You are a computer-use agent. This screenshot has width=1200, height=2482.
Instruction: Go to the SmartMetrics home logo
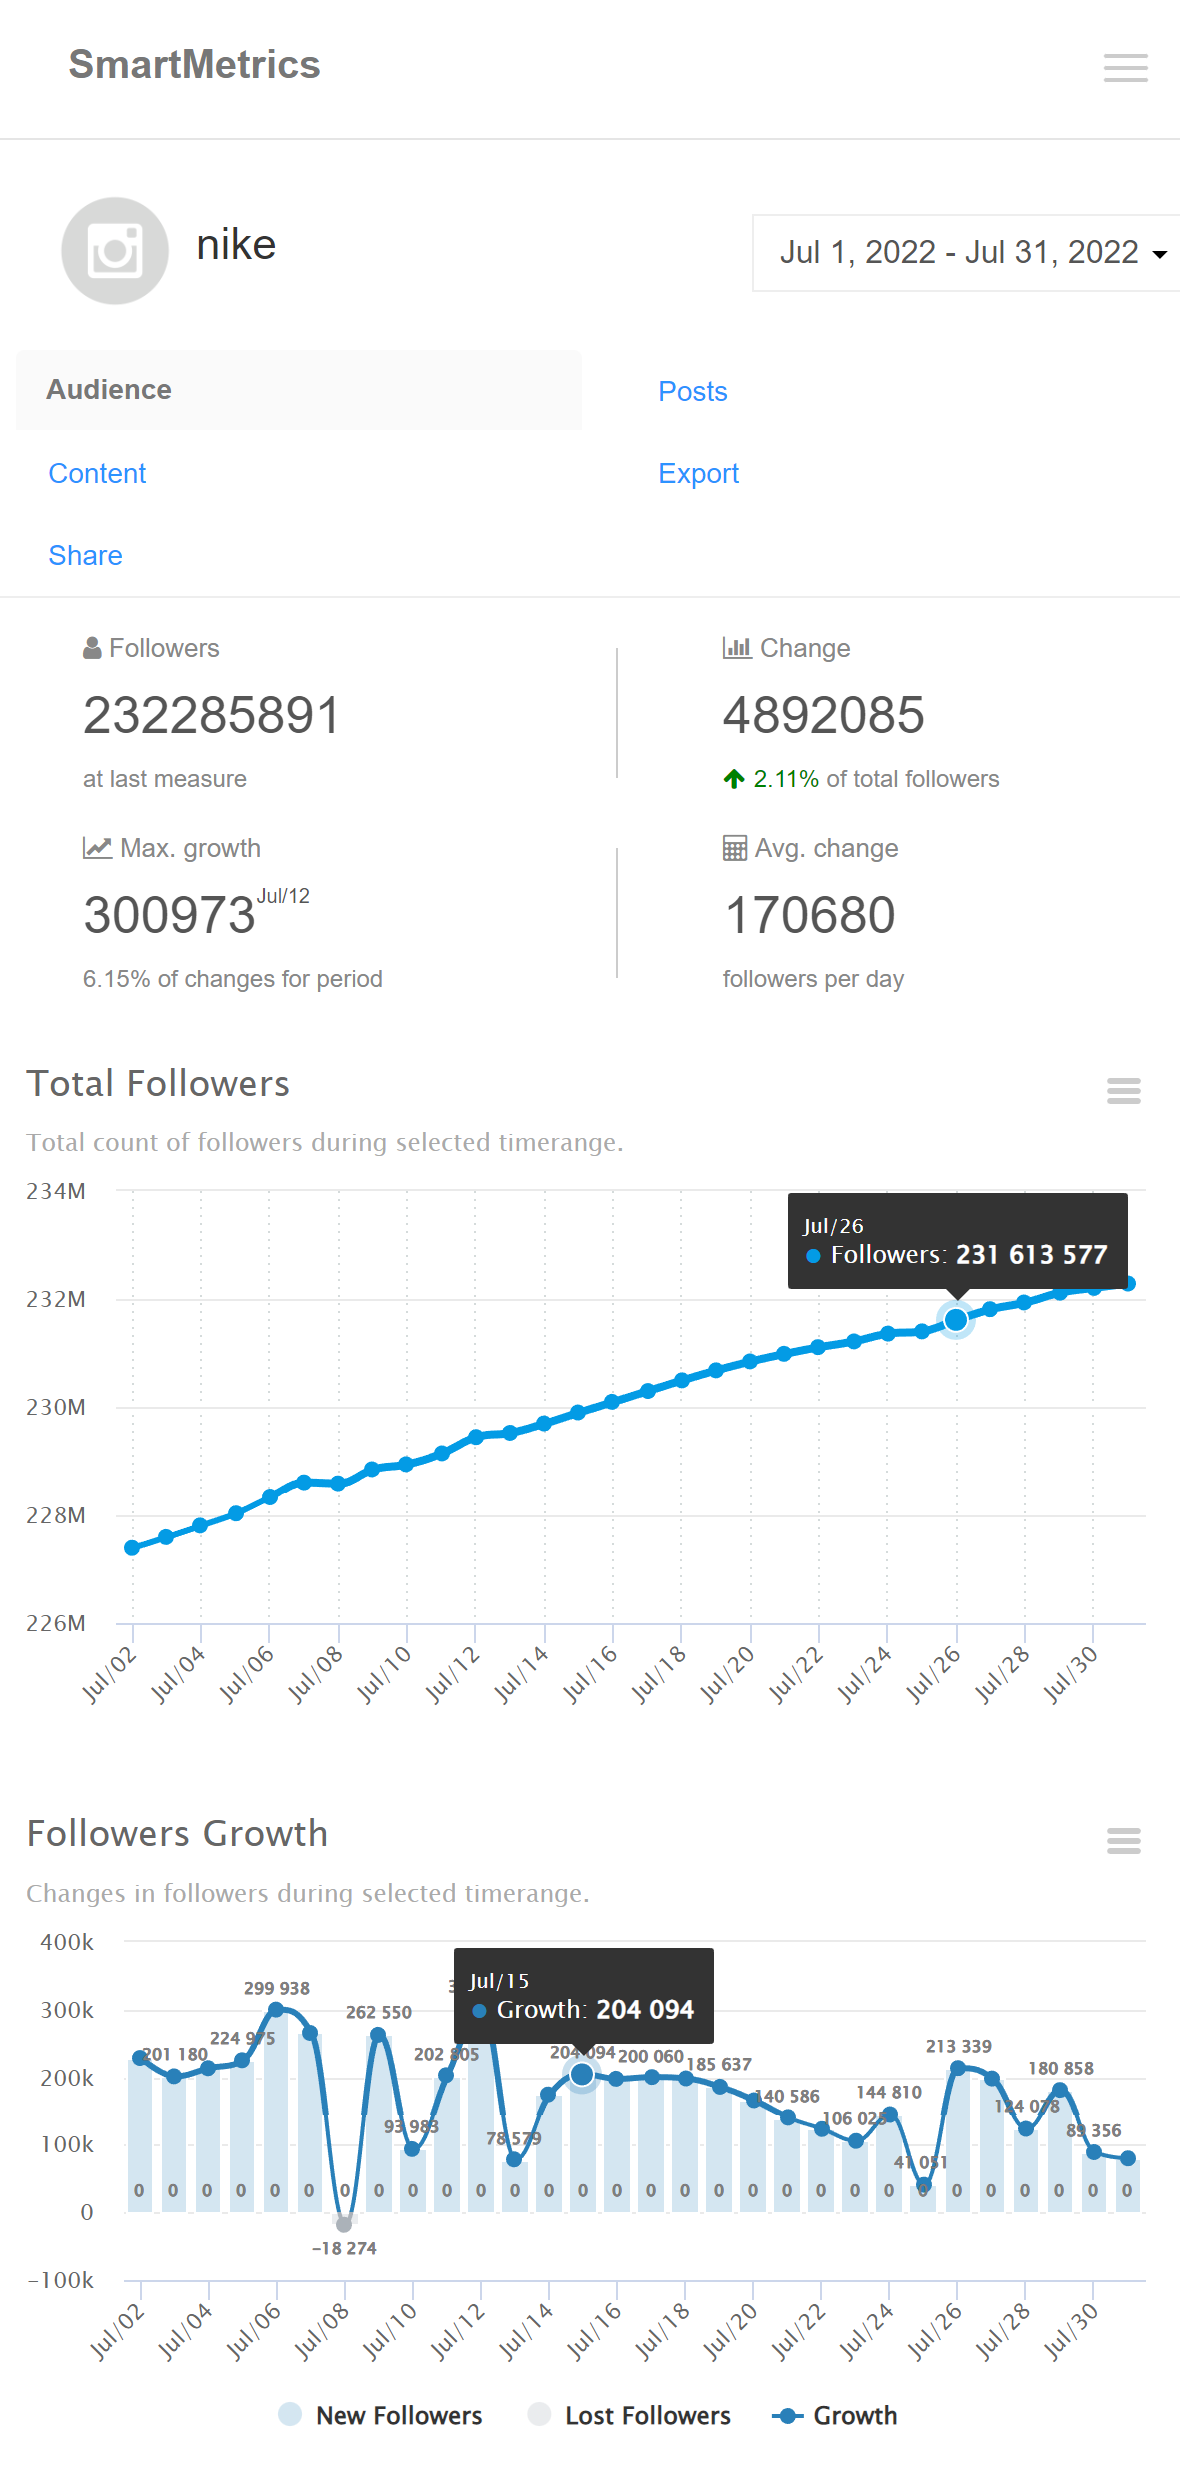coord(194,65)
